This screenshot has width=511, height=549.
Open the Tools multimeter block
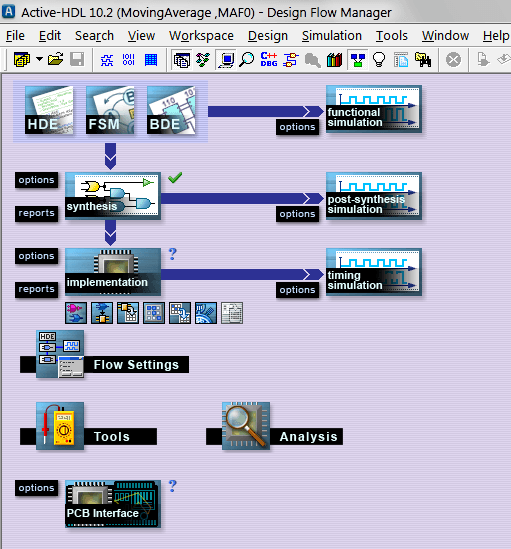tap(88, 426)
